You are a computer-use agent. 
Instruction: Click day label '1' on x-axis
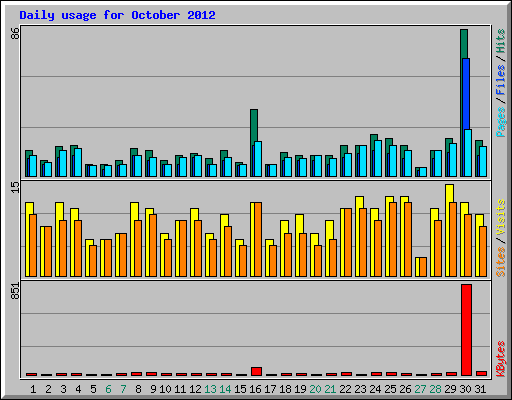[33, 389]
